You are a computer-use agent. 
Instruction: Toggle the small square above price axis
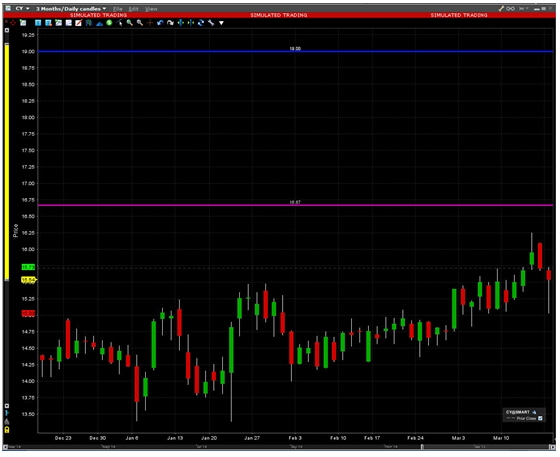pyautogui.click(x=7, y=31)
